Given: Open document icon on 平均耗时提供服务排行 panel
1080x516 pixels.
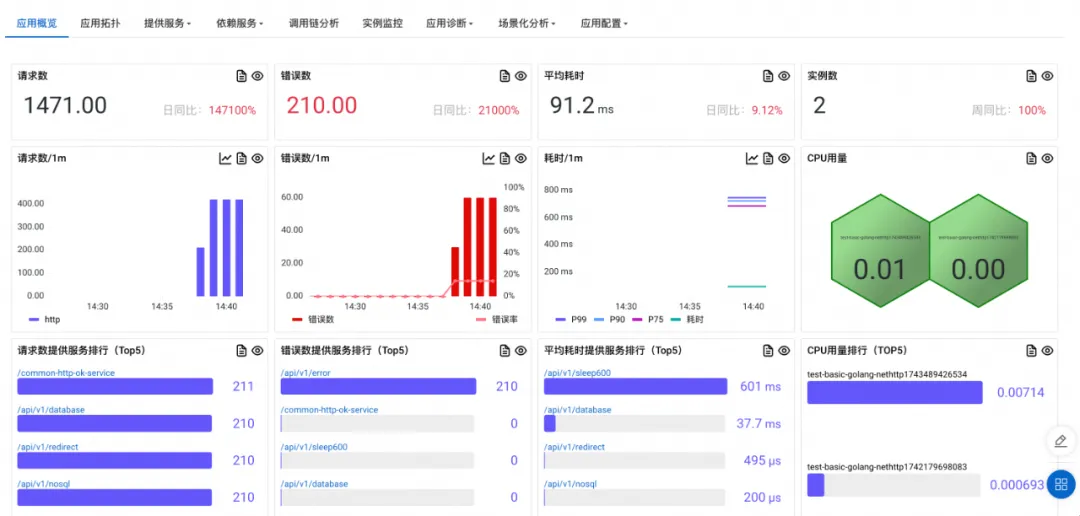Looking at the screenshot, I should (767, 351).
